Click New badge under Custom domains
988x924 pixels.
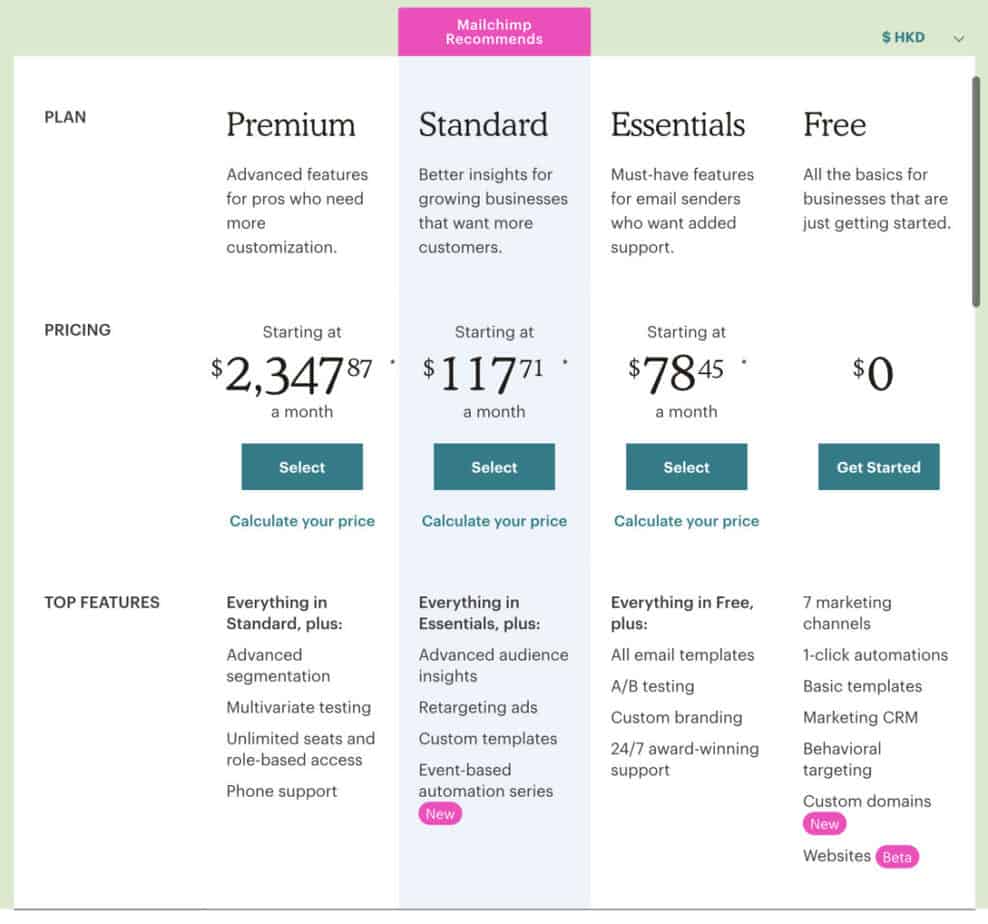tap(824, 824)
